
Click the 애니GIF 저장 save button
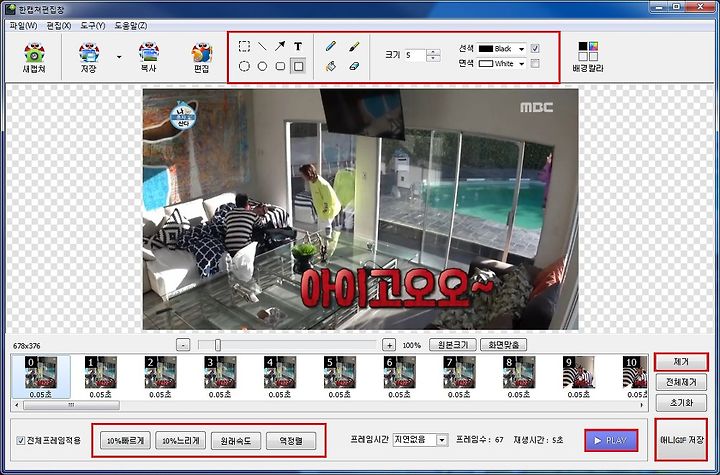[681, 440]
